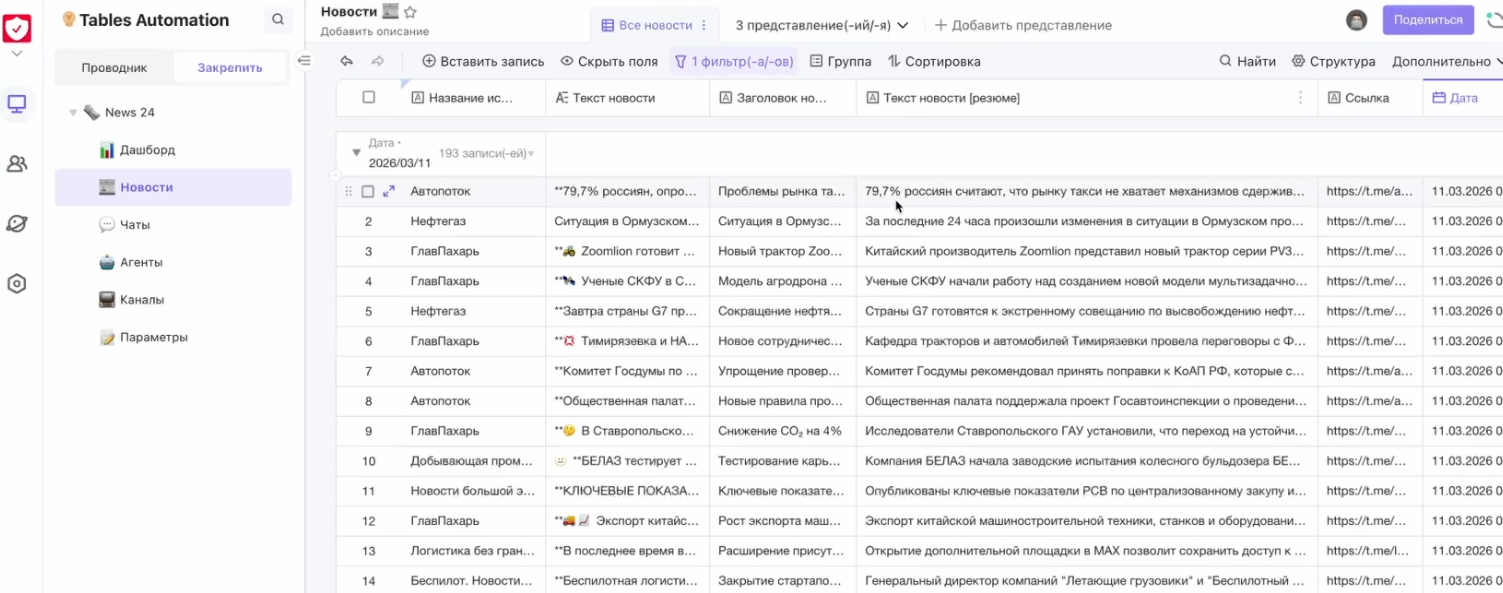
Task: Click the Поделиться button
Action: click(1428, 19)
